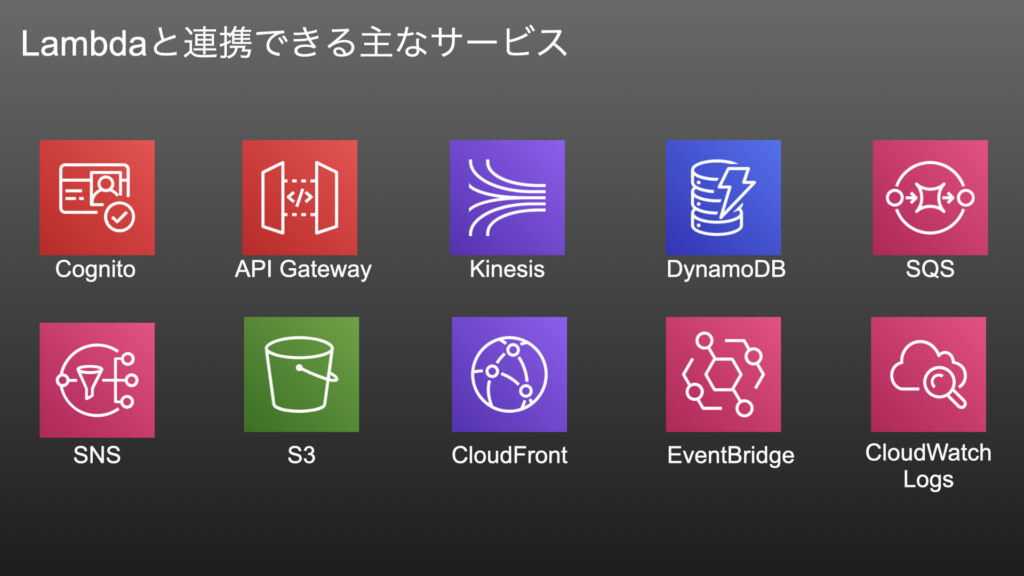Click the red Cognito service icon
The height and width of the screenshot is (576, 1024).
(97, 197)
